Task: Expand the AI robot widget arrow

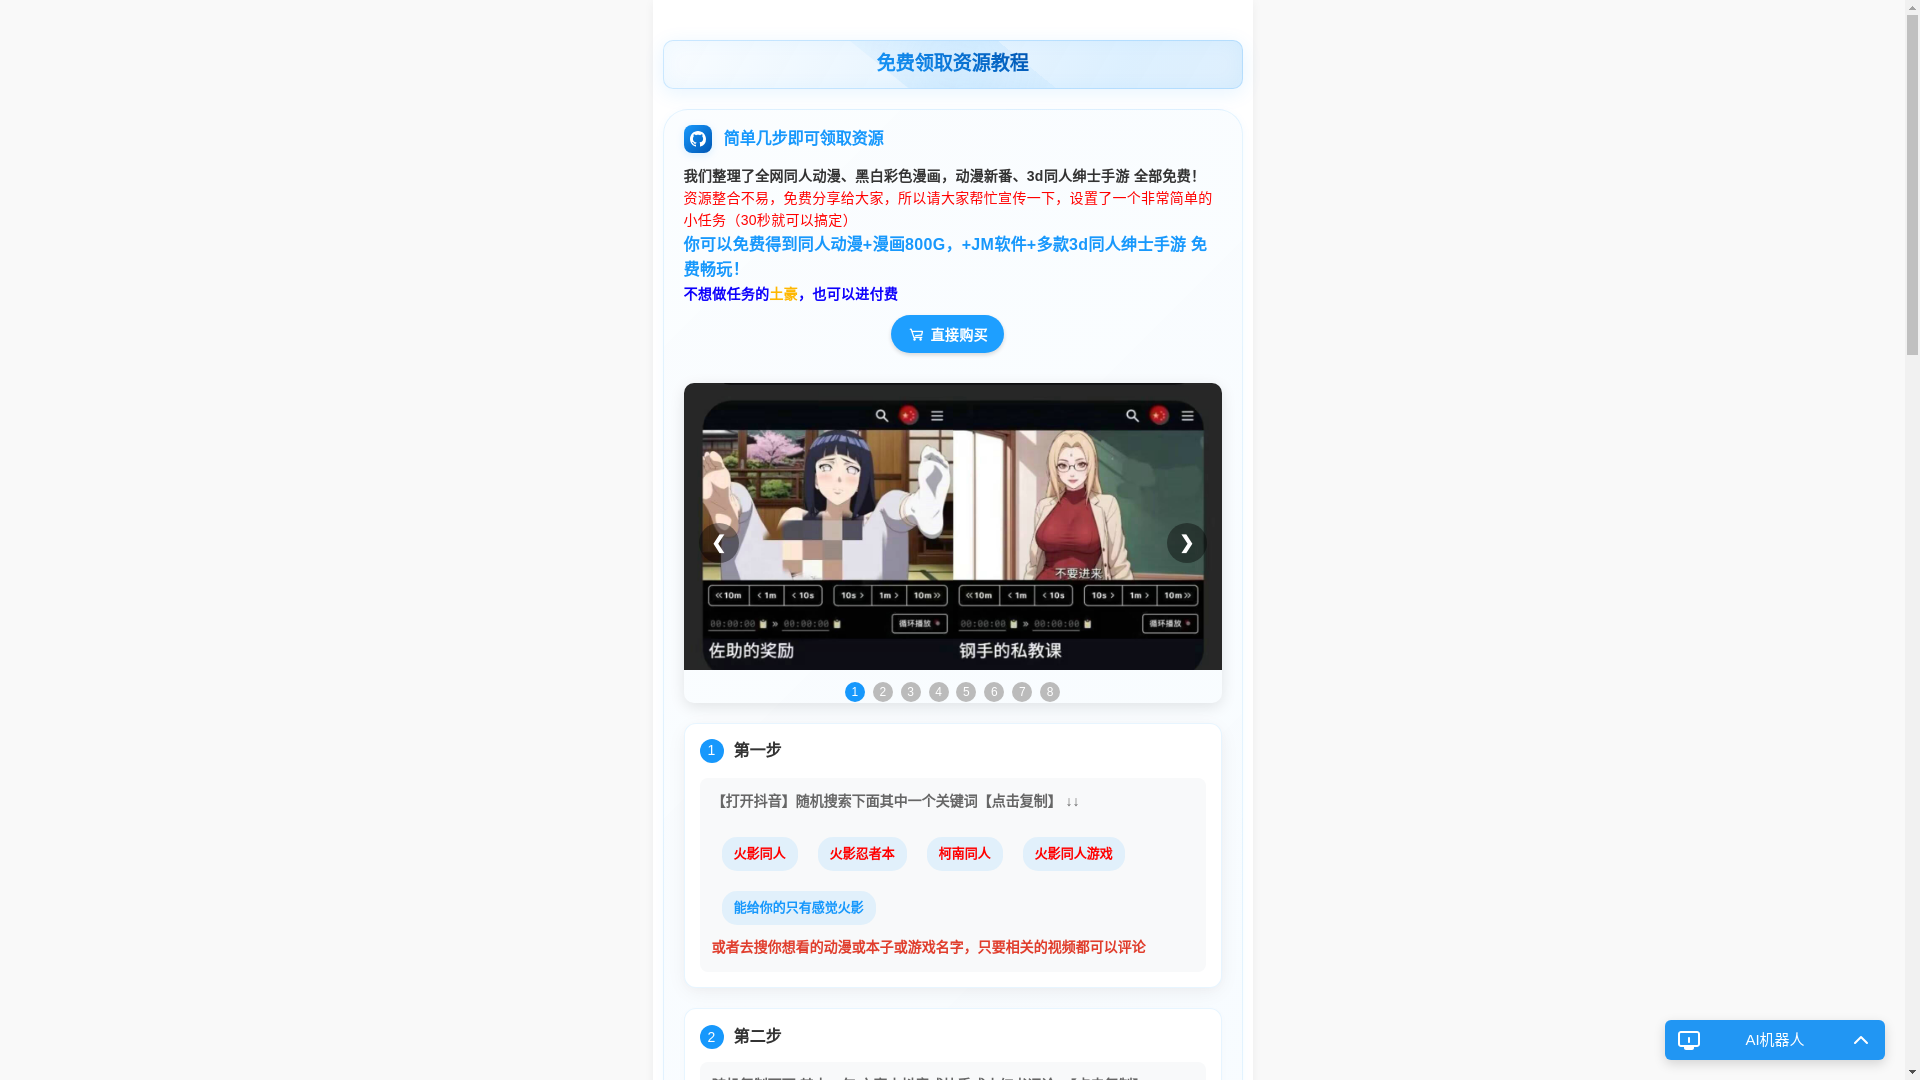Action: pyautogui.click(x=1861, y=1040)
